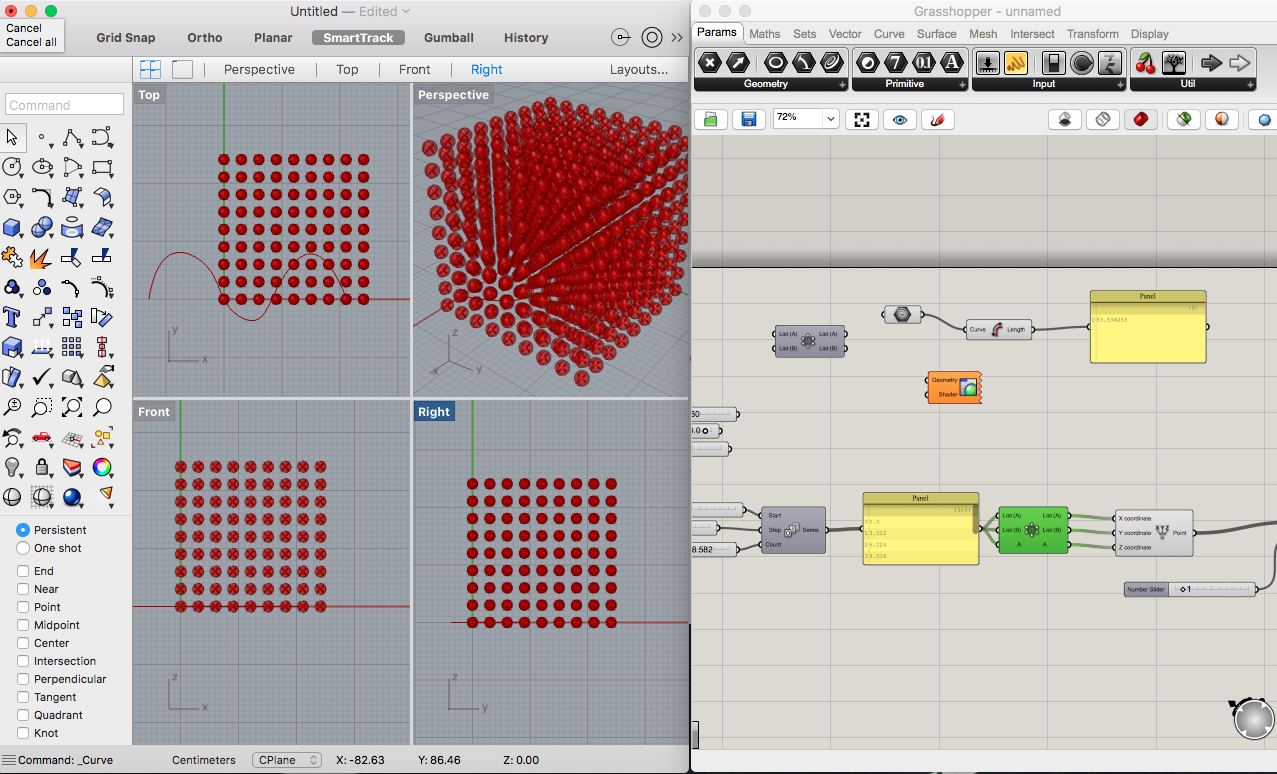Click the Text 'A' primitive icon
This screenshot has height=774, width=1277.
pyautogui.click(x=952, y=63)
